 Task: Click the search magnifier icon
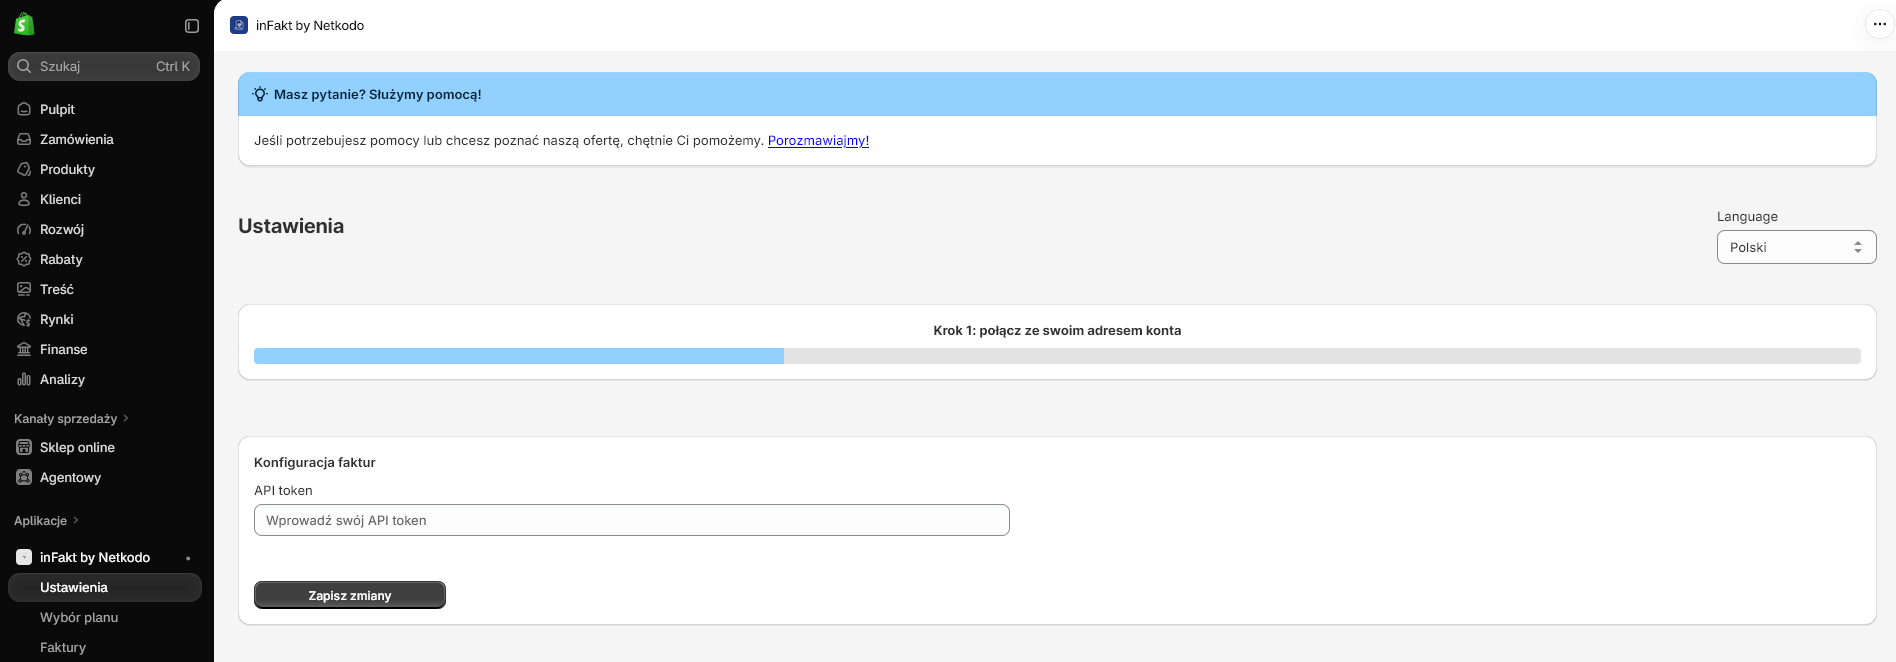click(x=24, y=66)
